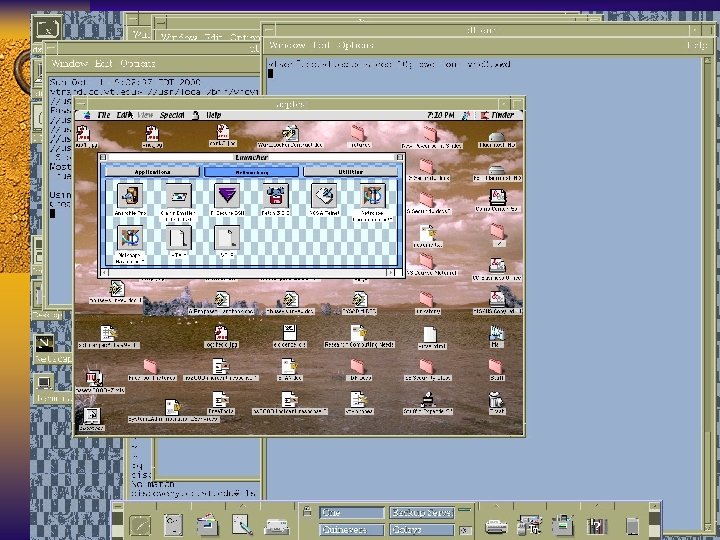720x540 pixels.
Task: Select the floppy disk image icon on Mac desktop
Action: coord(290,332)
